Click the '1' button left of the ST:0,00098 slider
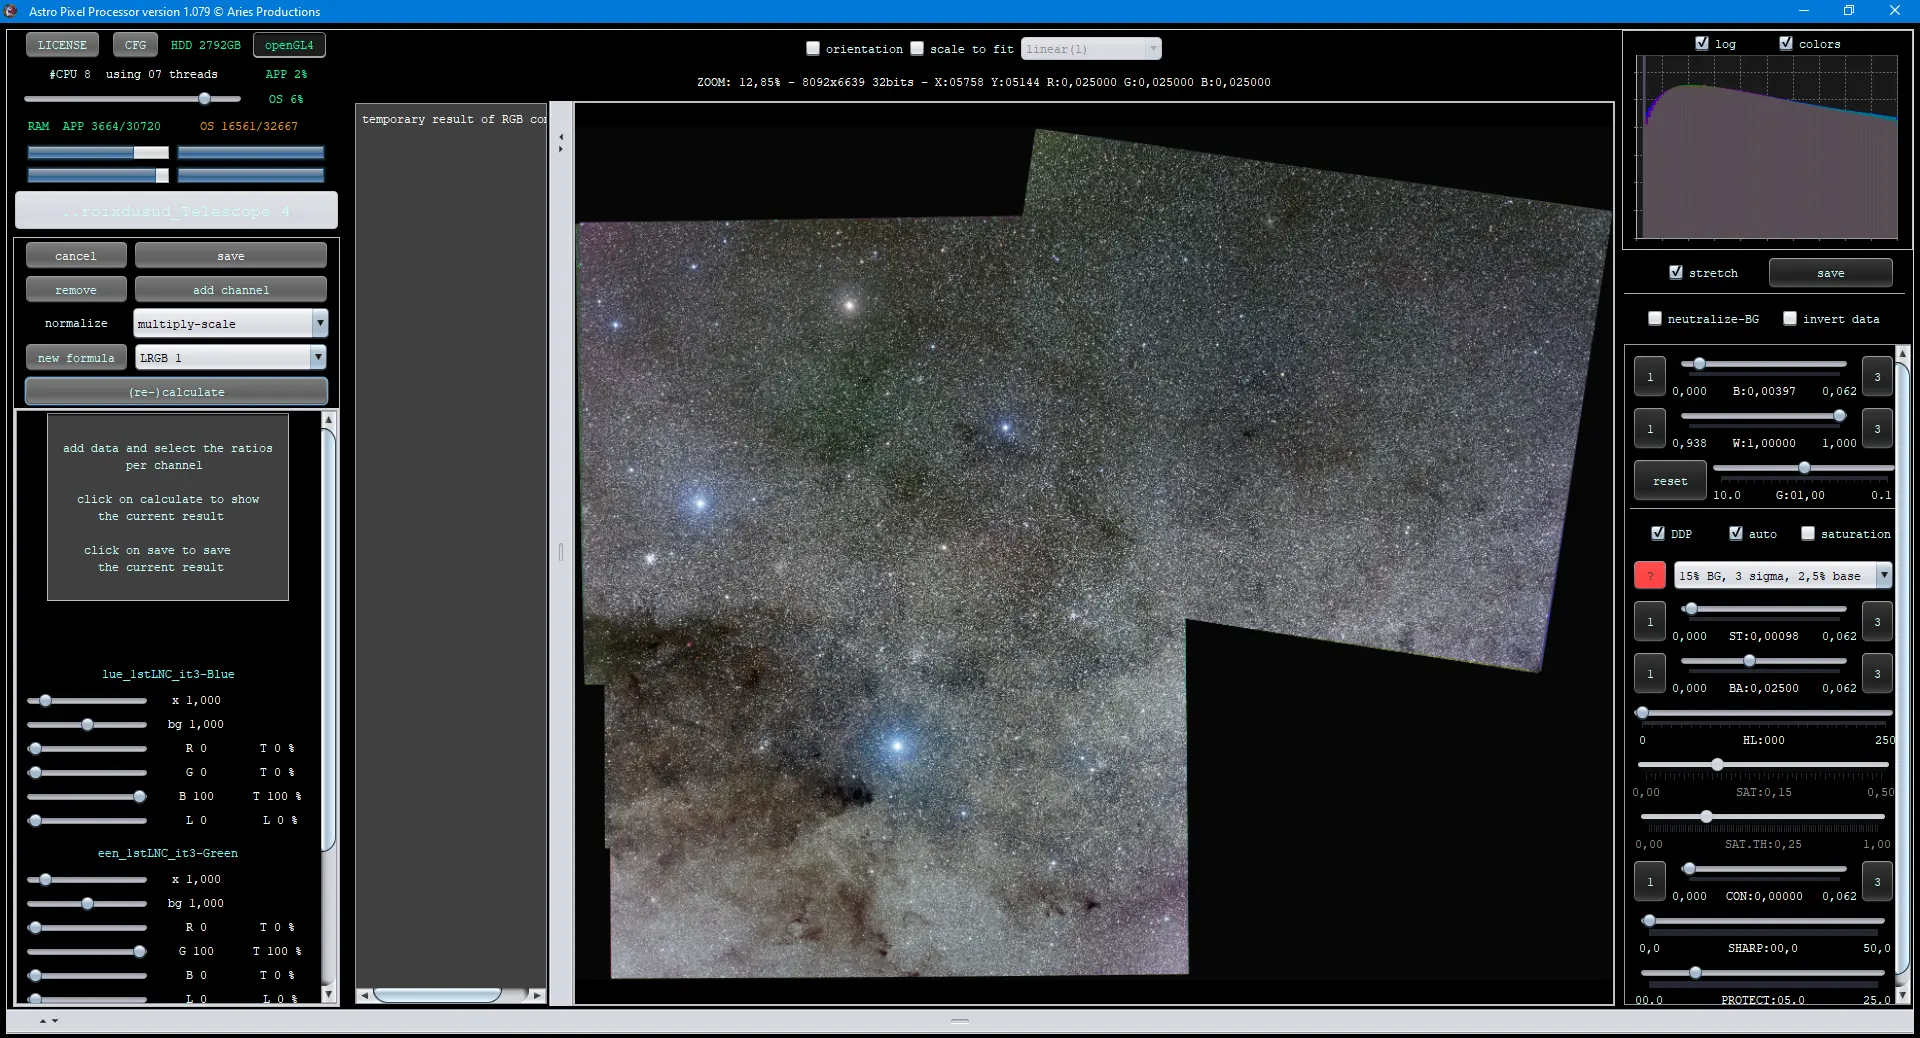The height and width of the screenshot is (1038, 1920). (x=1650, y=622)
